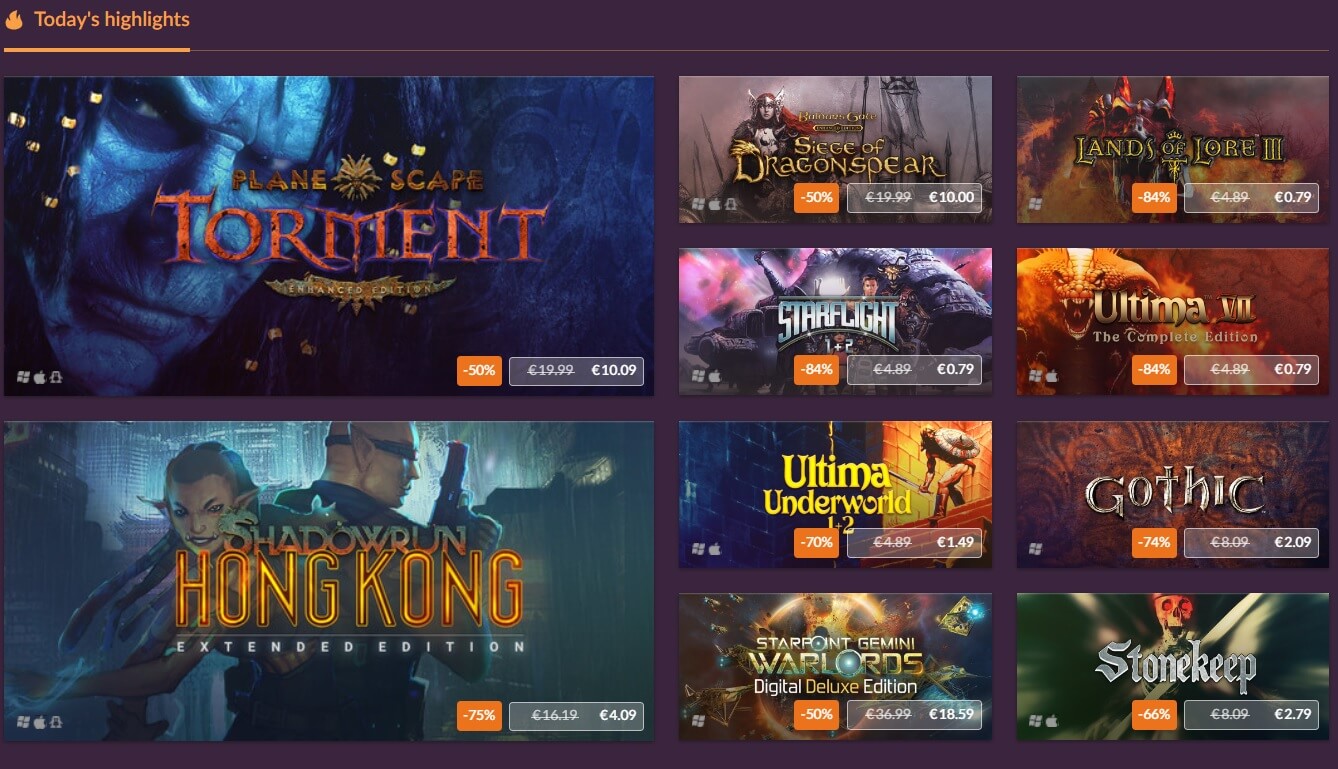Click the €10.09 price button for Planescape Torment

coord(576,371)
